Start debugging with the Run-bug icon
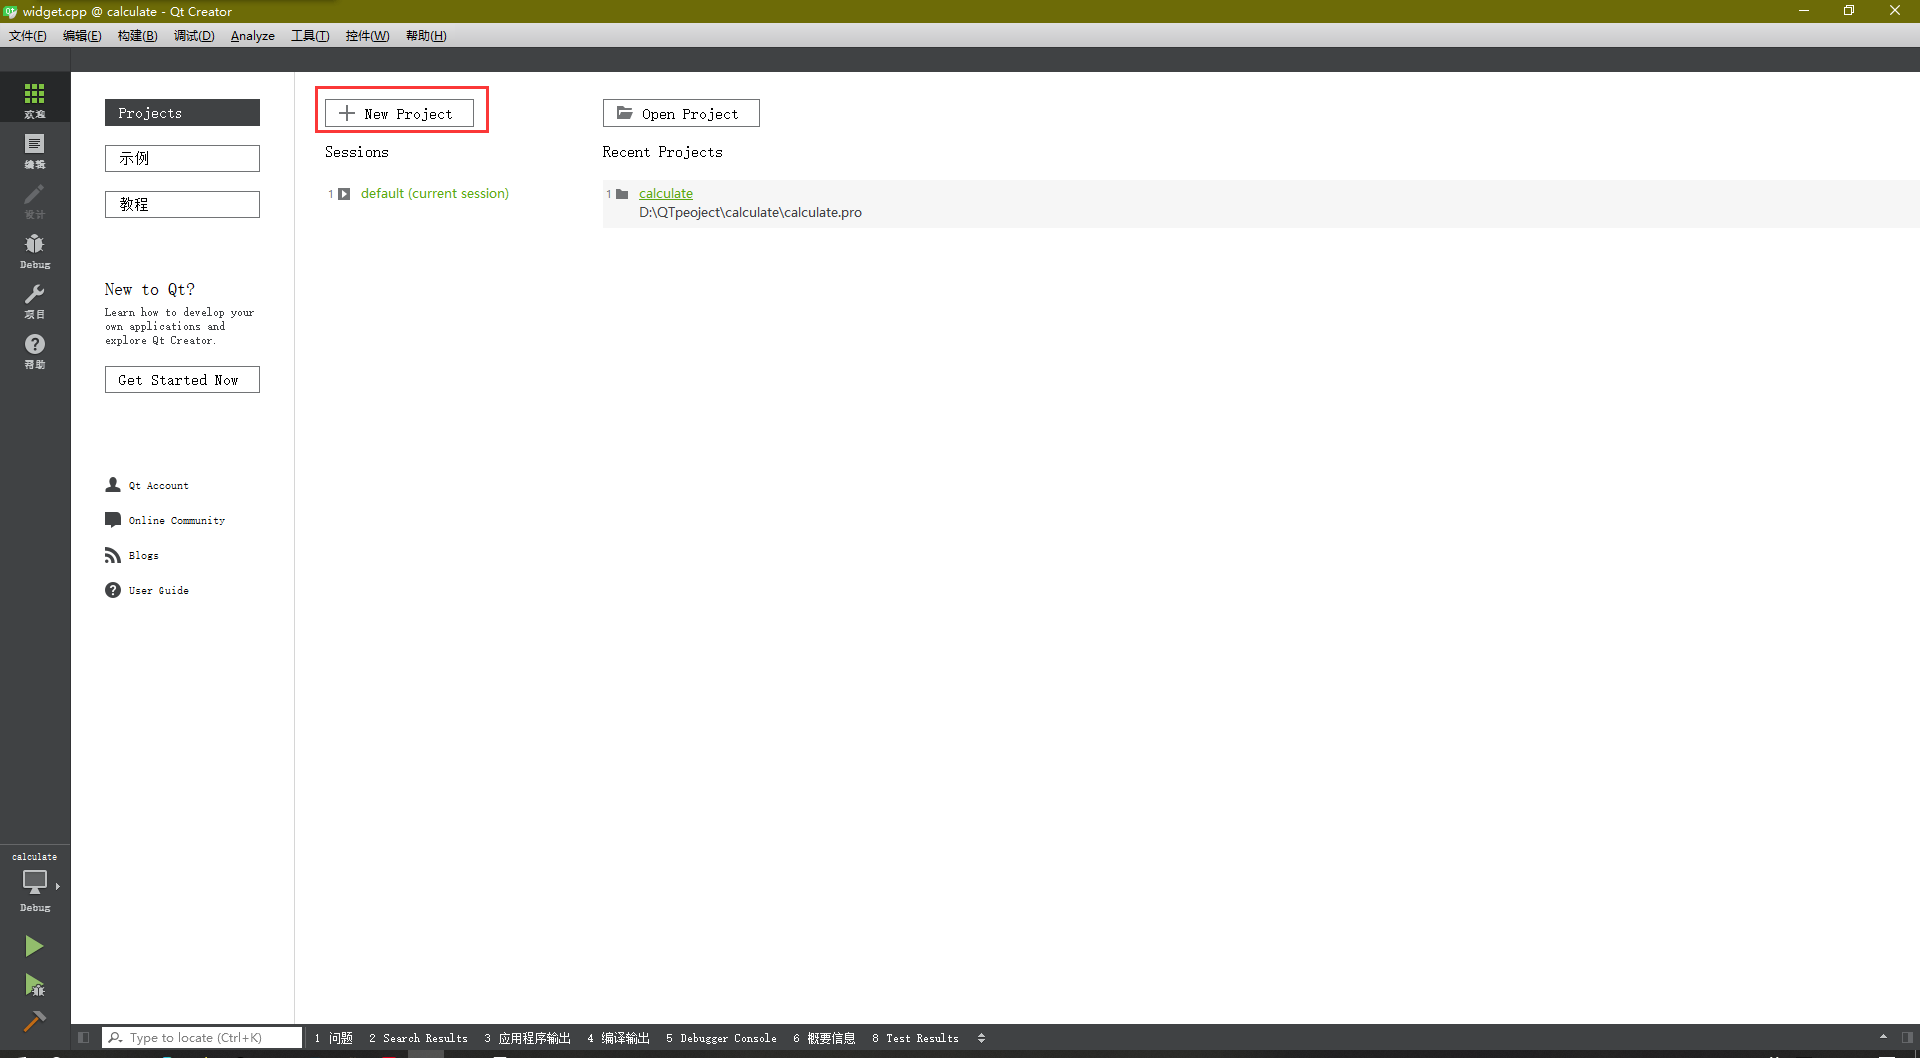Image resolution: width=1920 pixels, height=1058 pixels. click(x=34, y=985)
